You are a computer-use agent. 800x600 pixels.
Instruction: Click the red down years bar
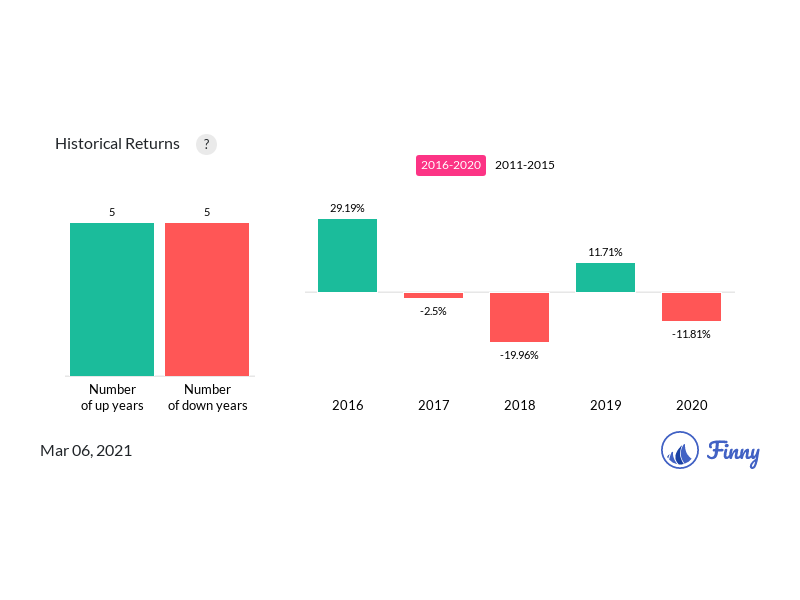(207, 299)
